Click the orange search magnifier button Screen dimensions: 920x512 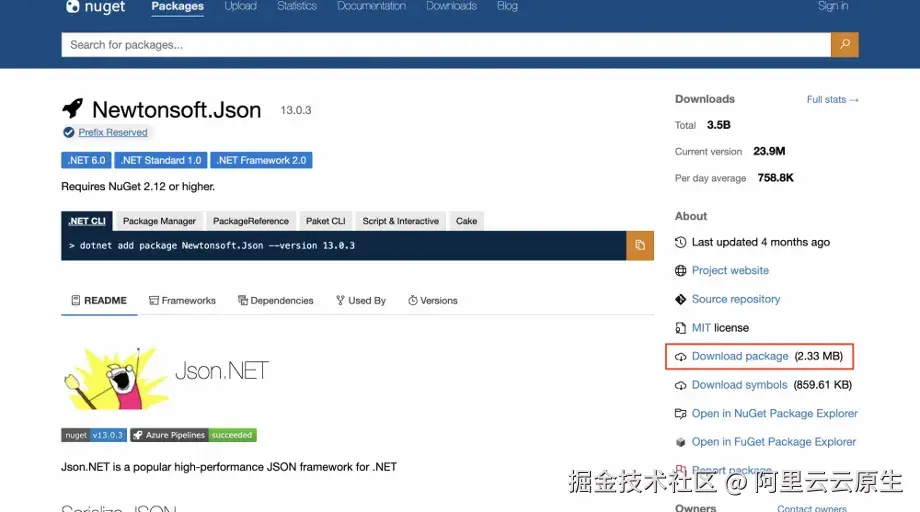point(844,45)
